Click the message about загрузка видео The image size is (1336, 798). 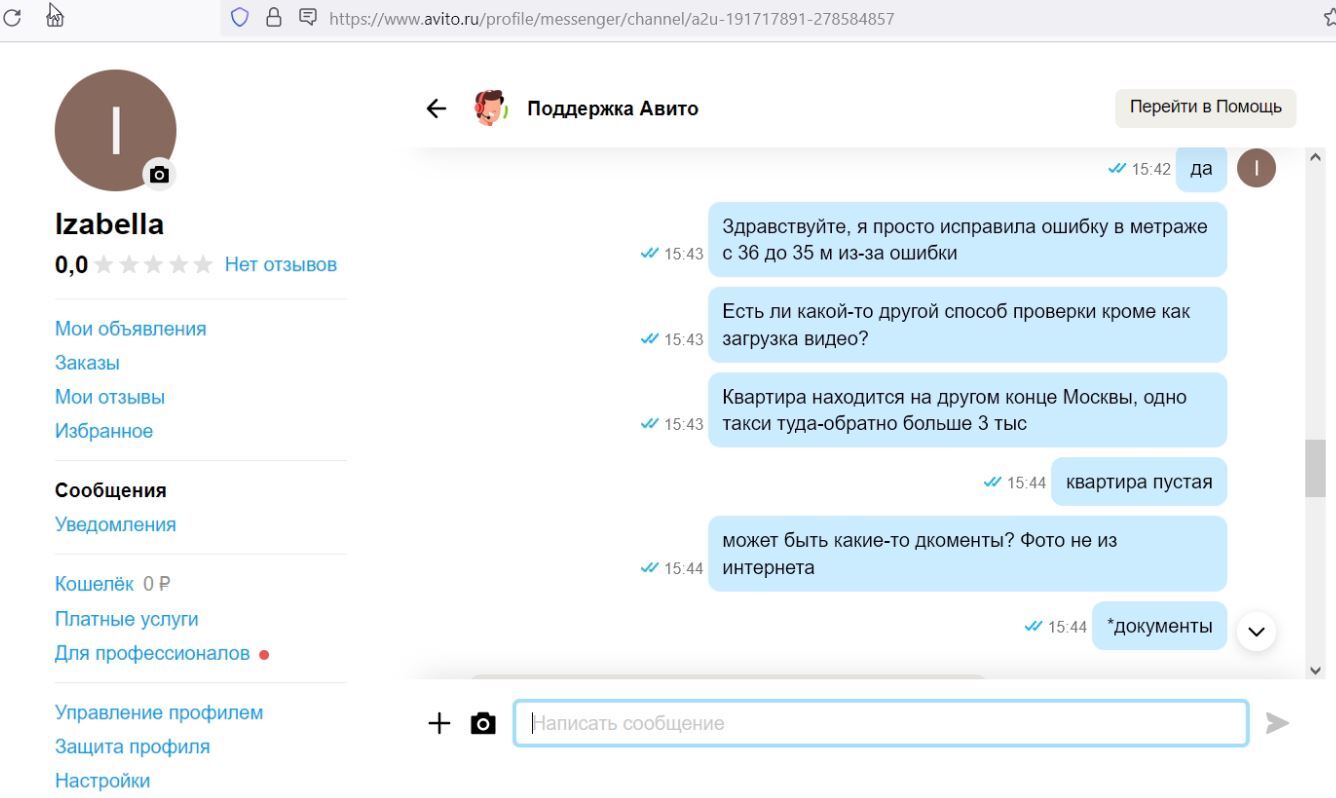tap(967, 325)
